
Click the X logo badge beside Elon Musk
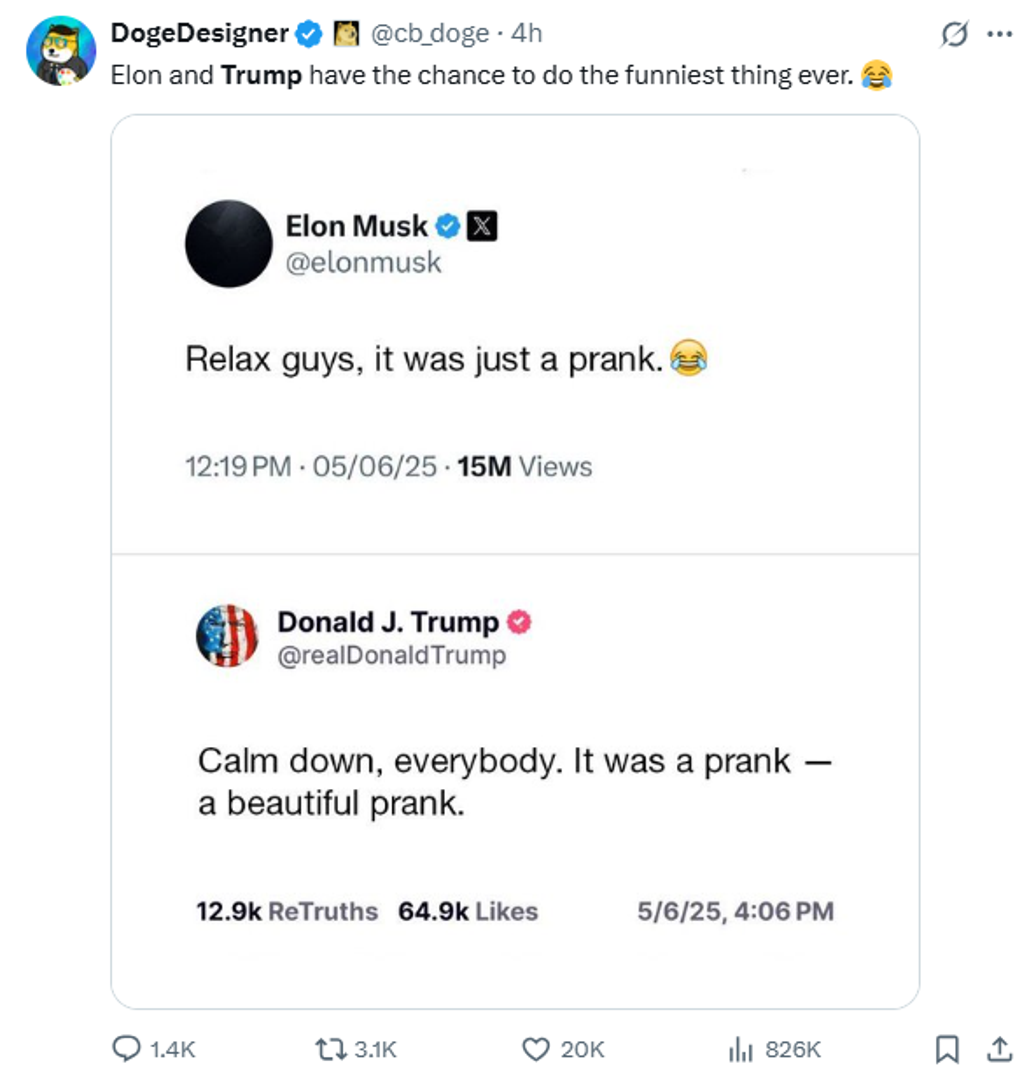tap(482, 227)
